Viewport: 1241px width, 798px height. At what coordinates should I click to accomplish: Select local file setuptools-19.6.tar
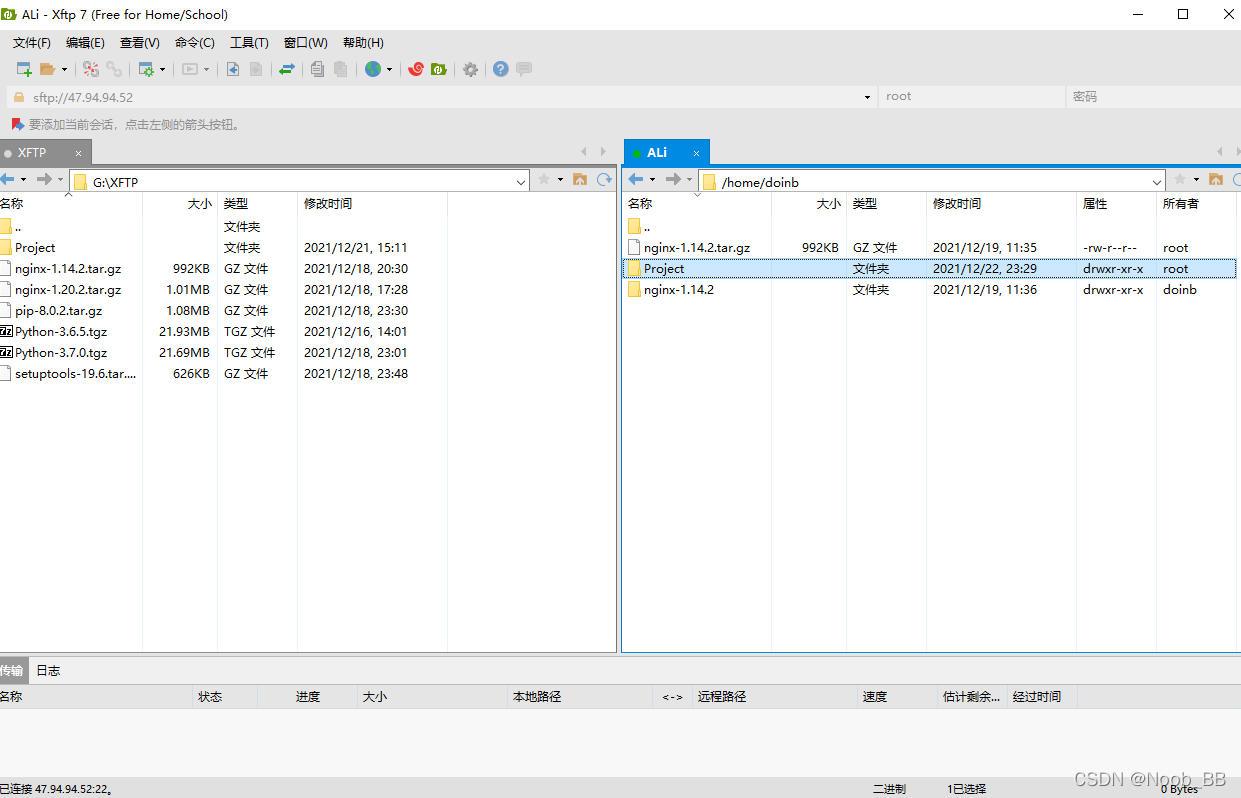(x=75, y=374)
